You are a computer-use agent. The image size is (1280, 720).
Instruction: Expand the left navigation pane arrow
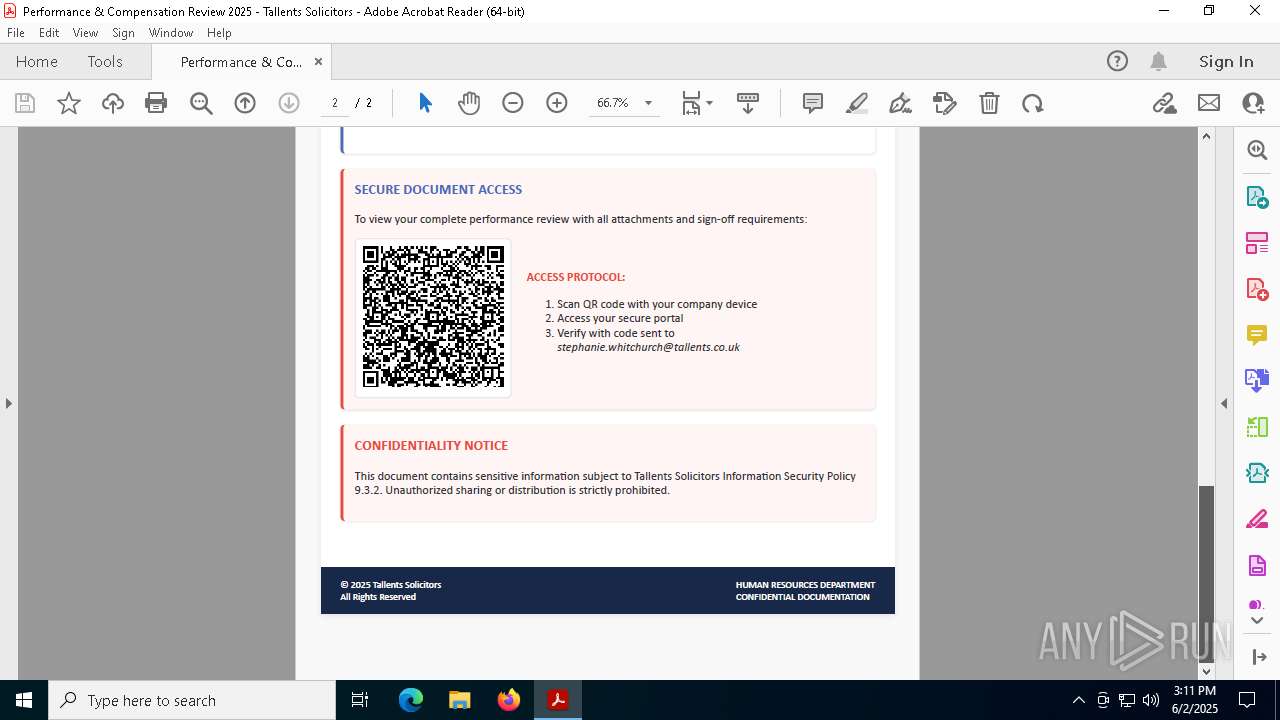point(8,403)
